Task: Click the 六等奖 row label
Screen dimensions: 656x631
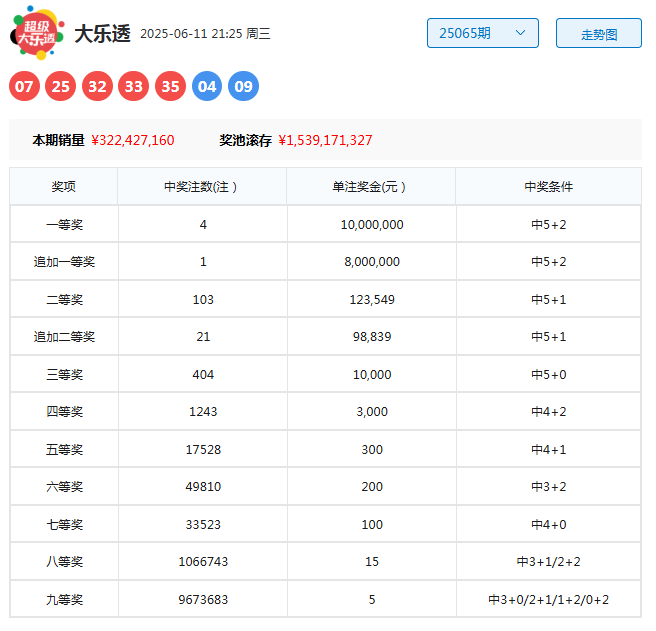Action: [64, 487]
